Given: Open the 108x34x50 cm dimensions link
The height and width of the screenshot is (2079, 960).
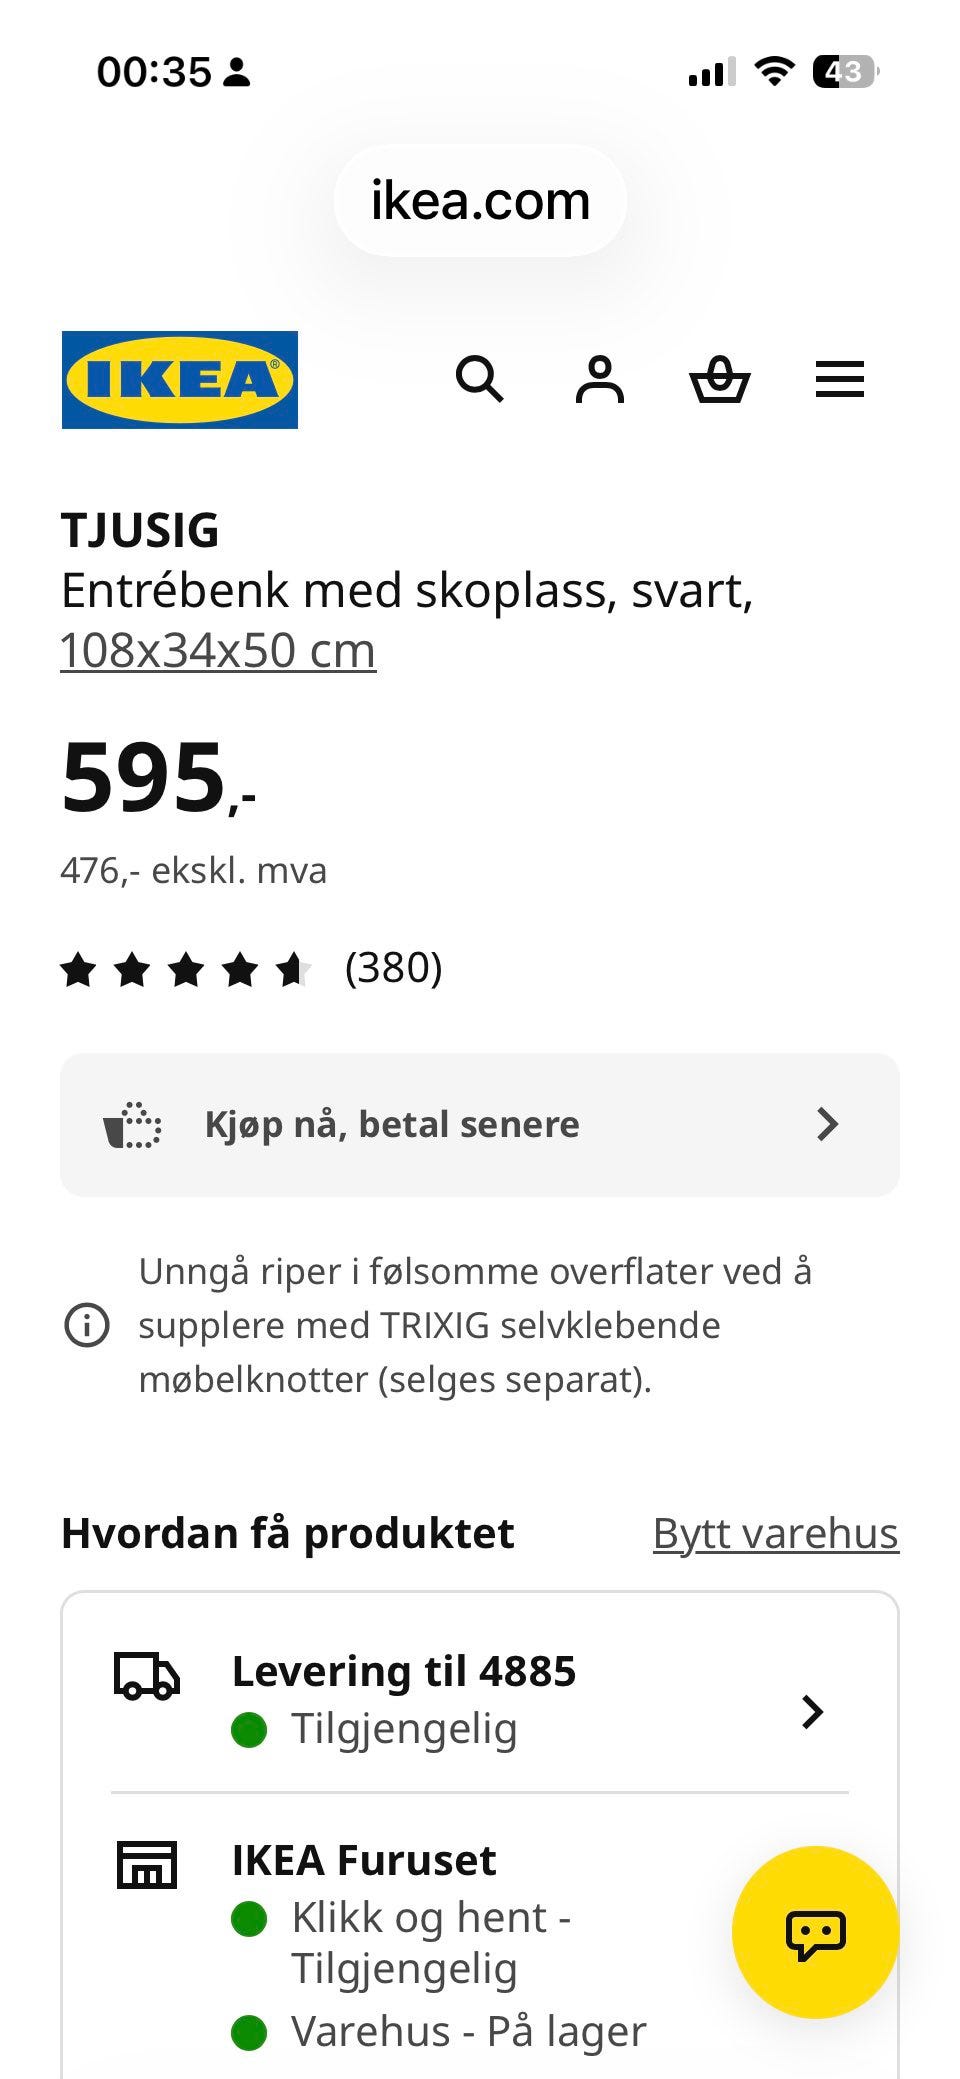Looking at the screenshot, I should [x=218, y=651].
